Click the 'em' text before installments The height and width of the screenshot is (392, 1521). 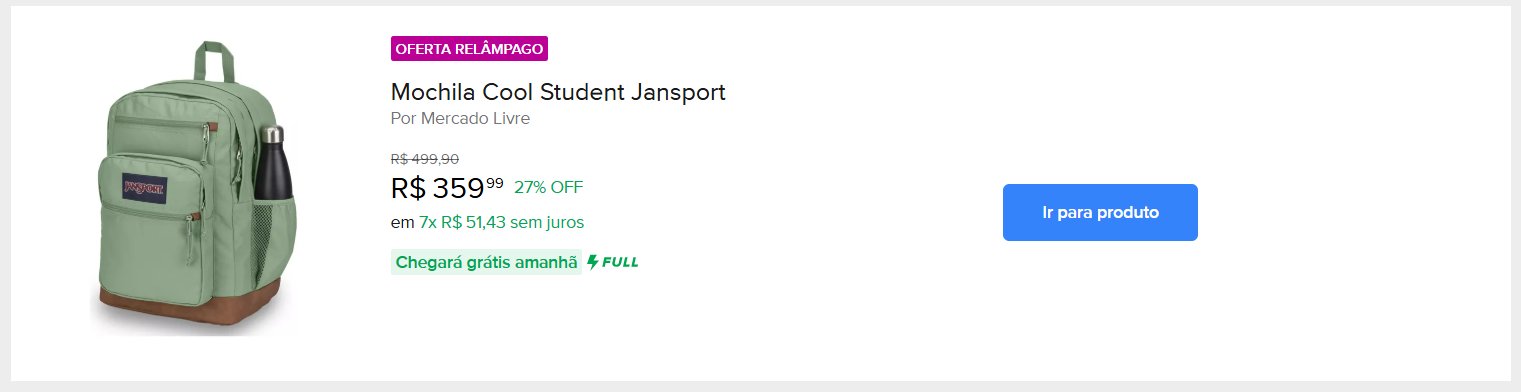click(x=402, y=222)
